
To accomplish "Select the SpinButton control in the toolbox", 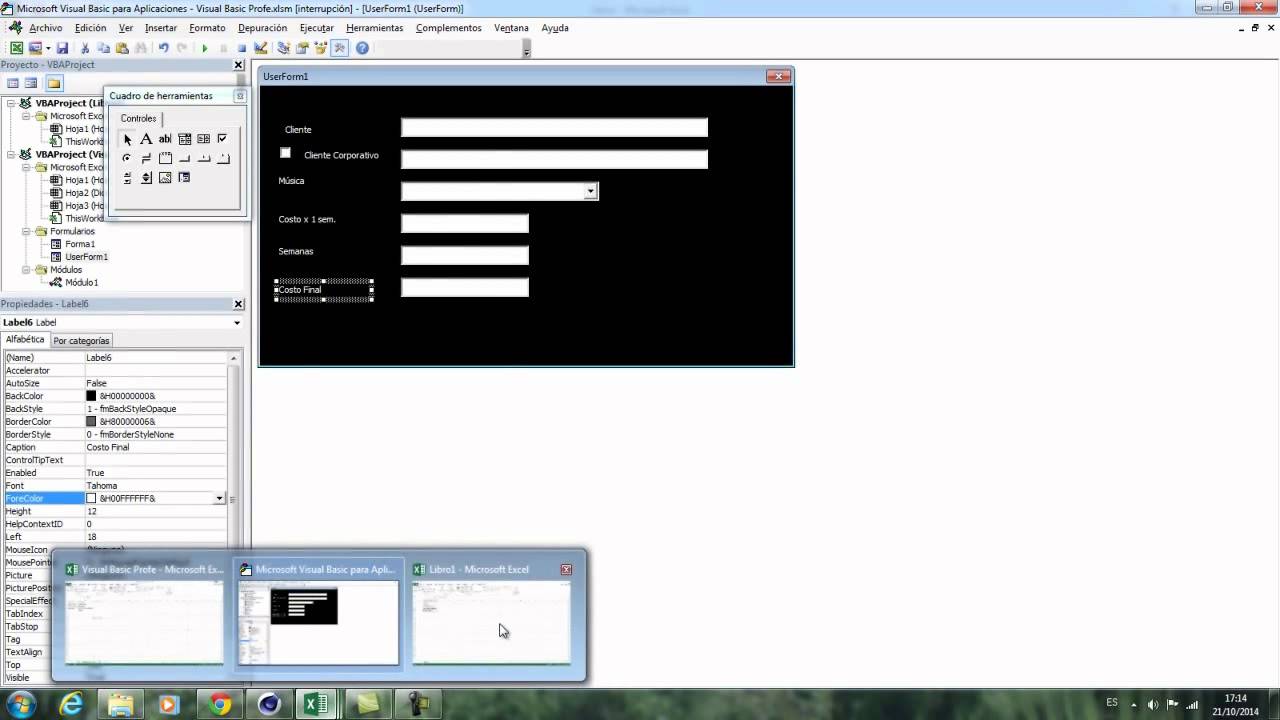I will pyautogui.click(x=146, y=177).
